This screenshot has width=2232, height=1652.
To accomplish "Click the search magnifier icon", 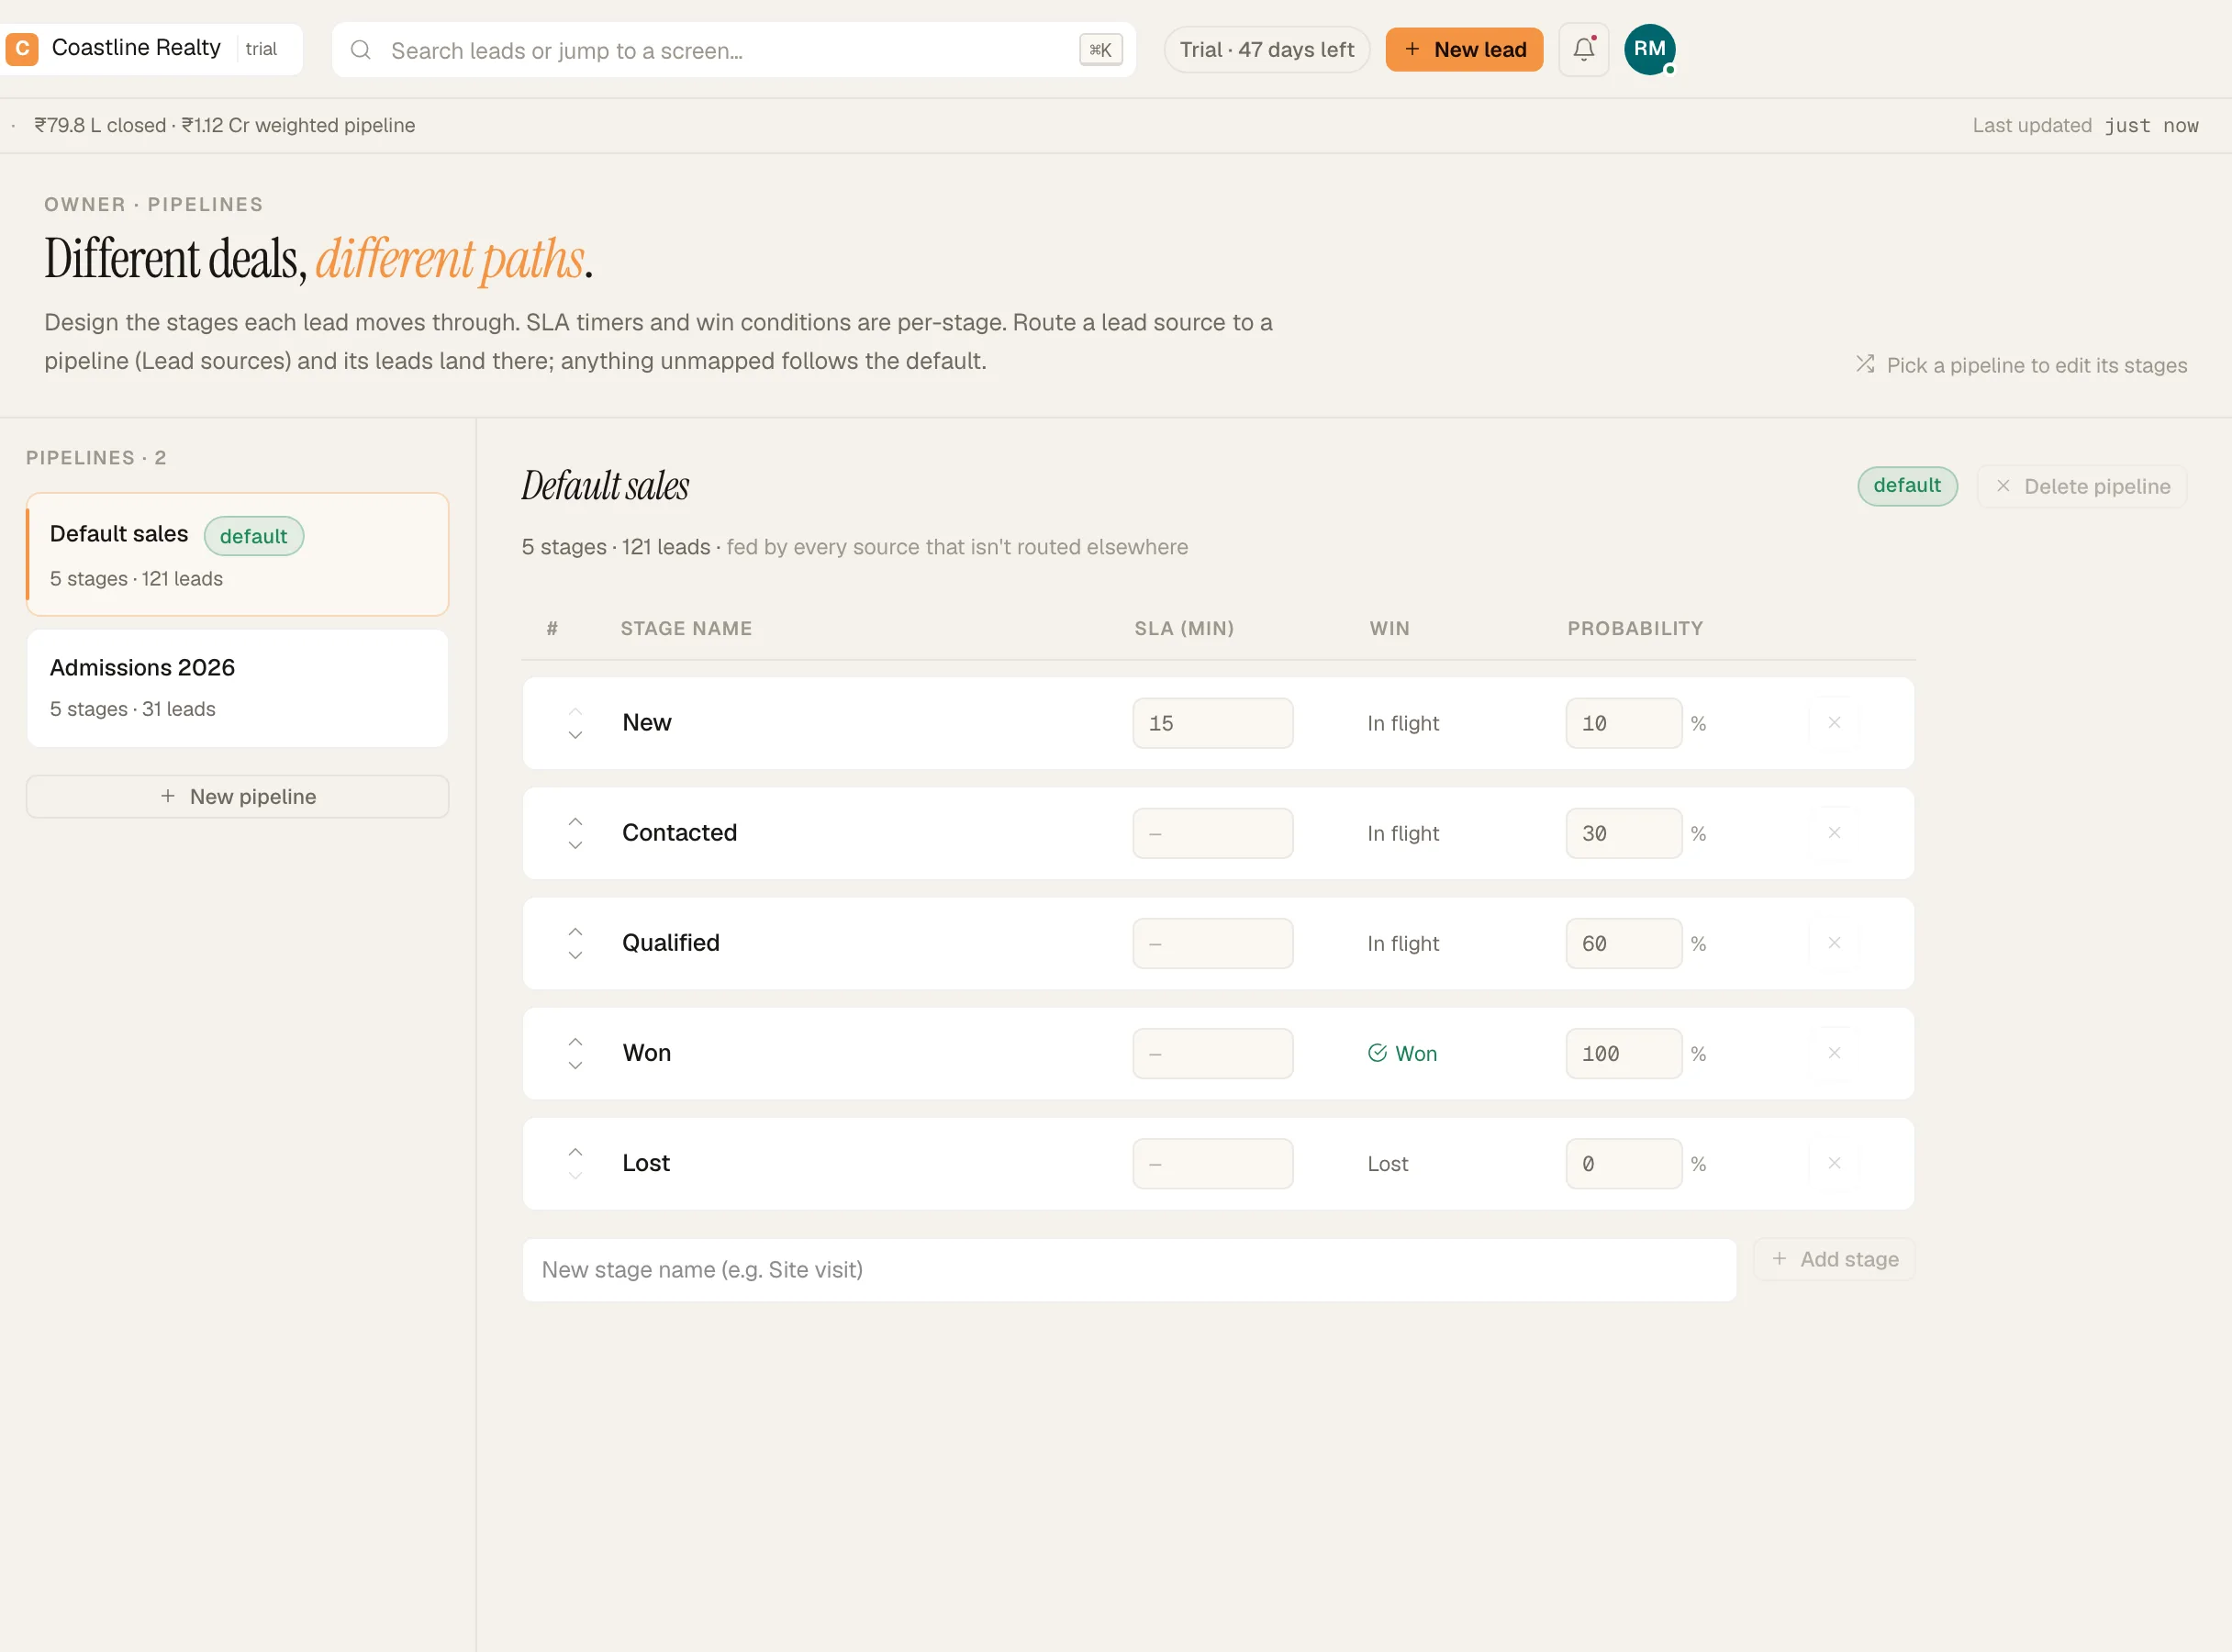I will click(x=361, y=50).
